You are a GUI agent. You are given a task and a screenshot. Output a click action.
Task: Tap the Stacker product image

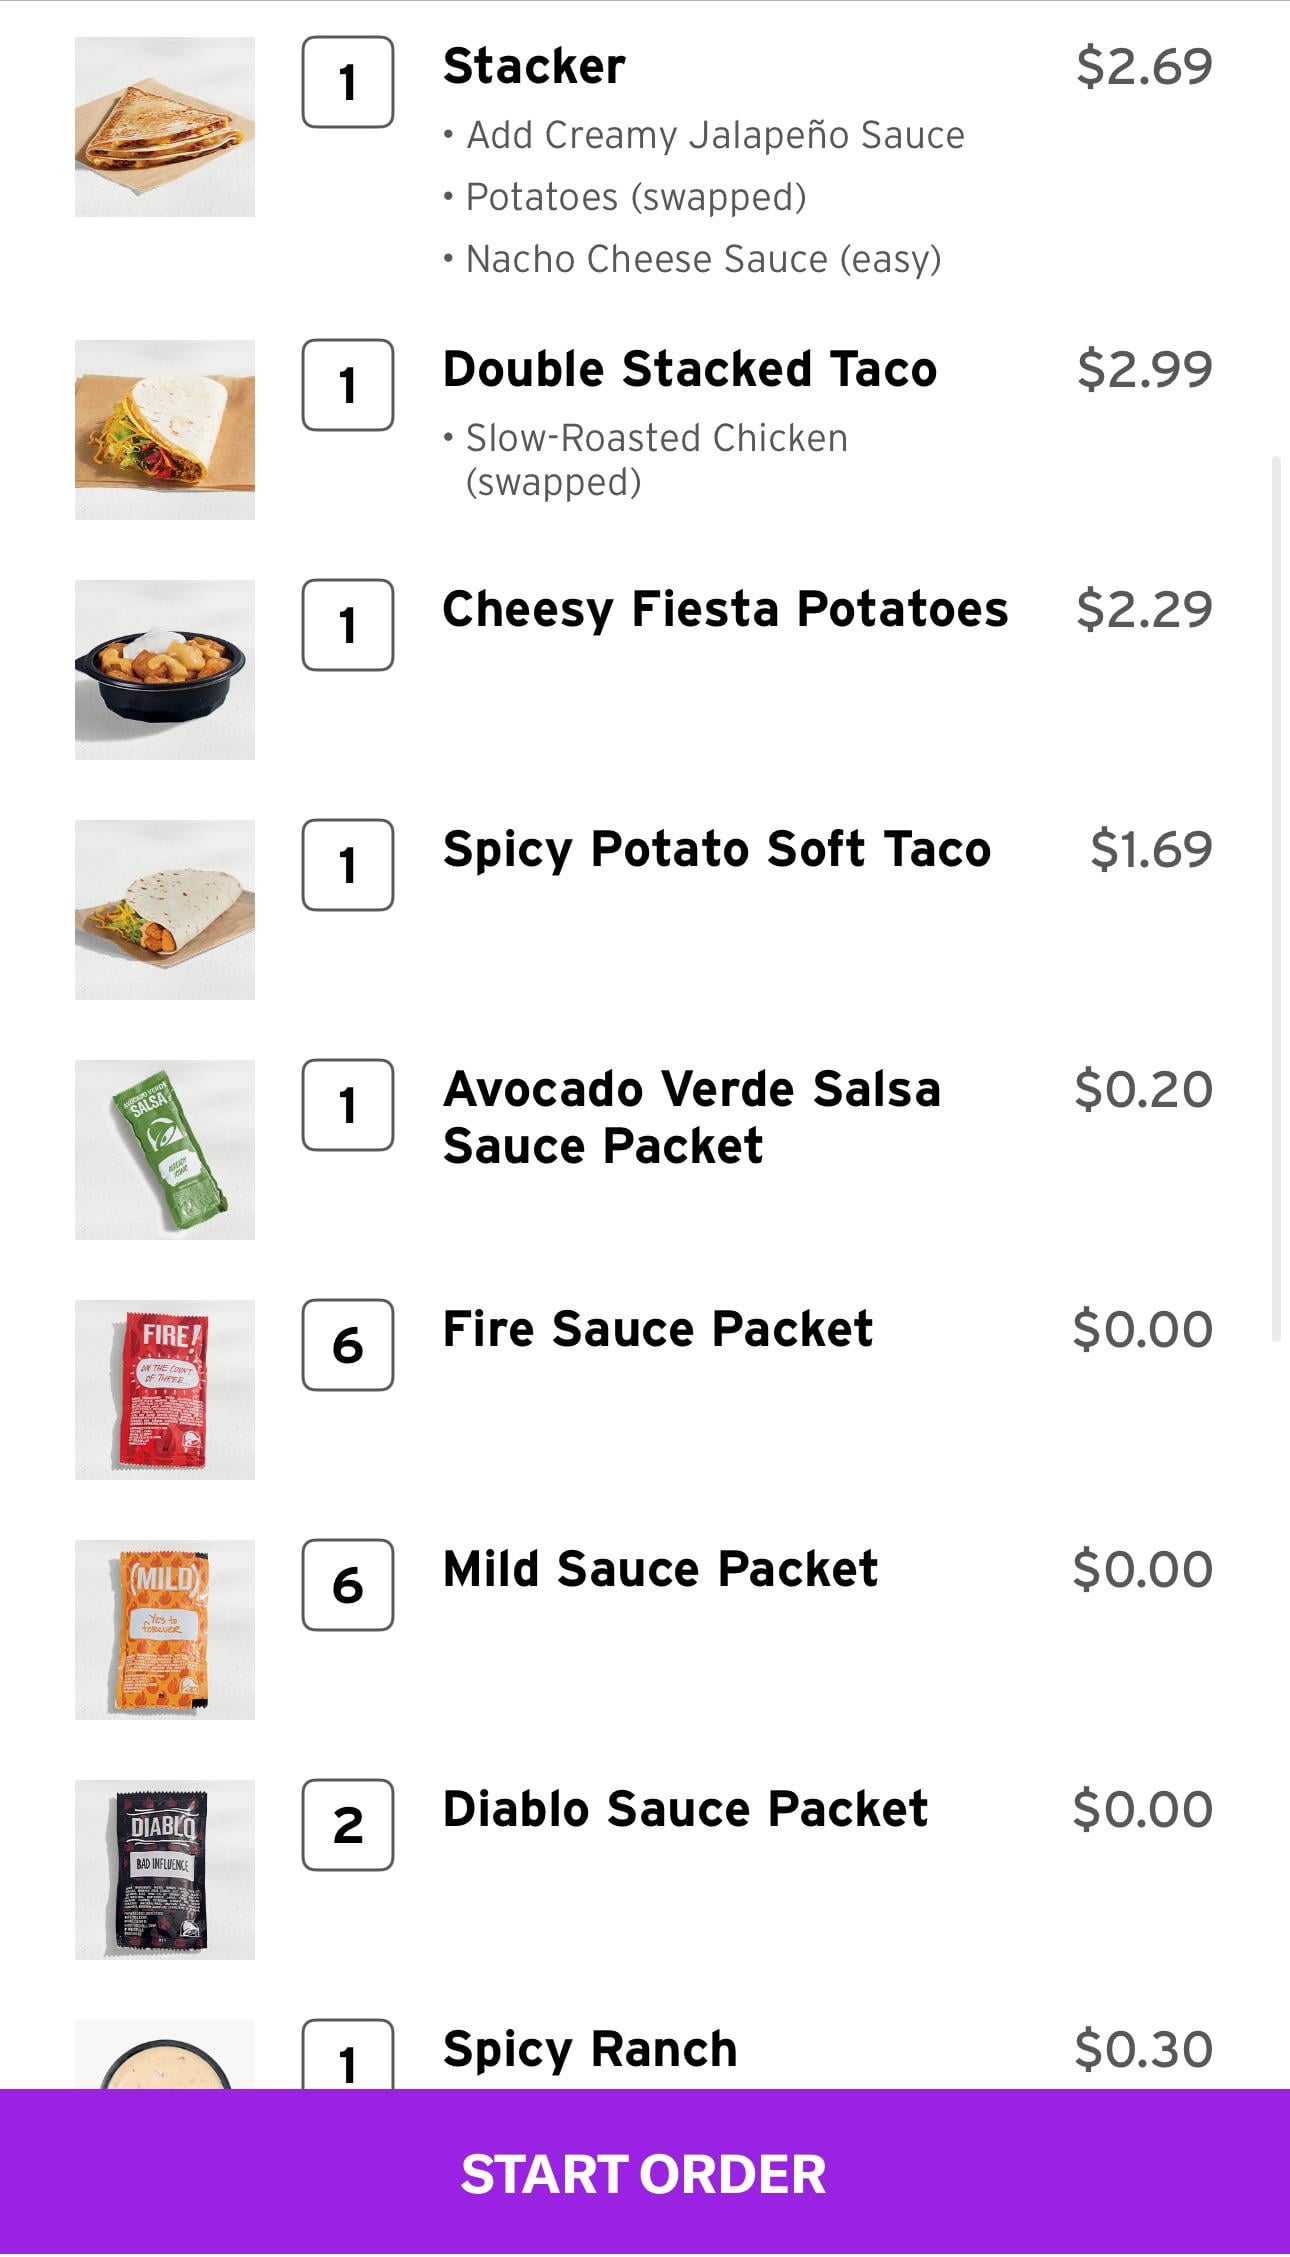[x=165, y=127]
